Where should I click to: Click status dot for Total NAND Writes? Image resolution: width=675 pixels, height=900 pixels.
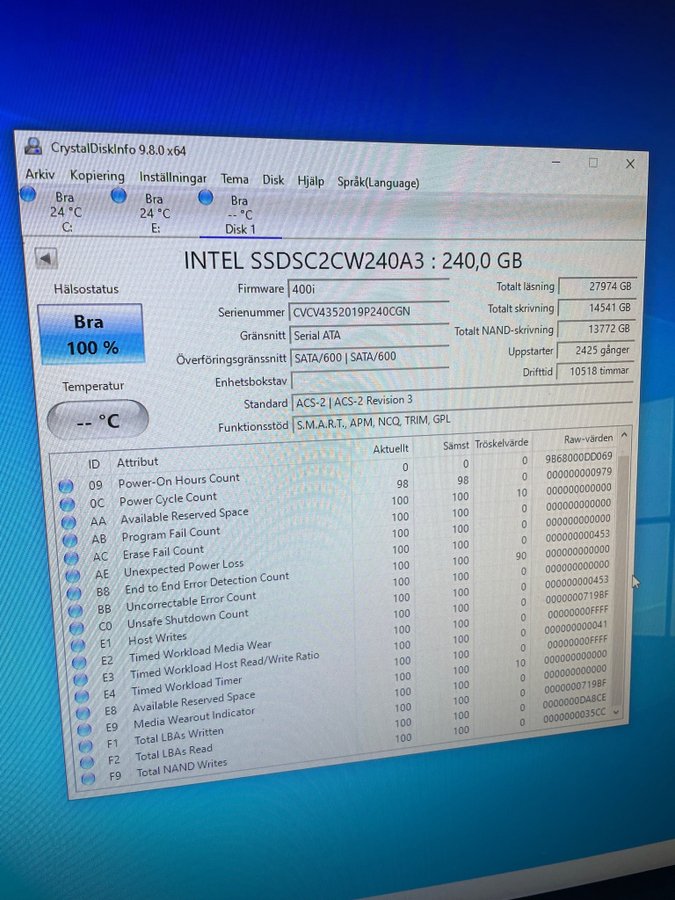(x=88, y=777)
